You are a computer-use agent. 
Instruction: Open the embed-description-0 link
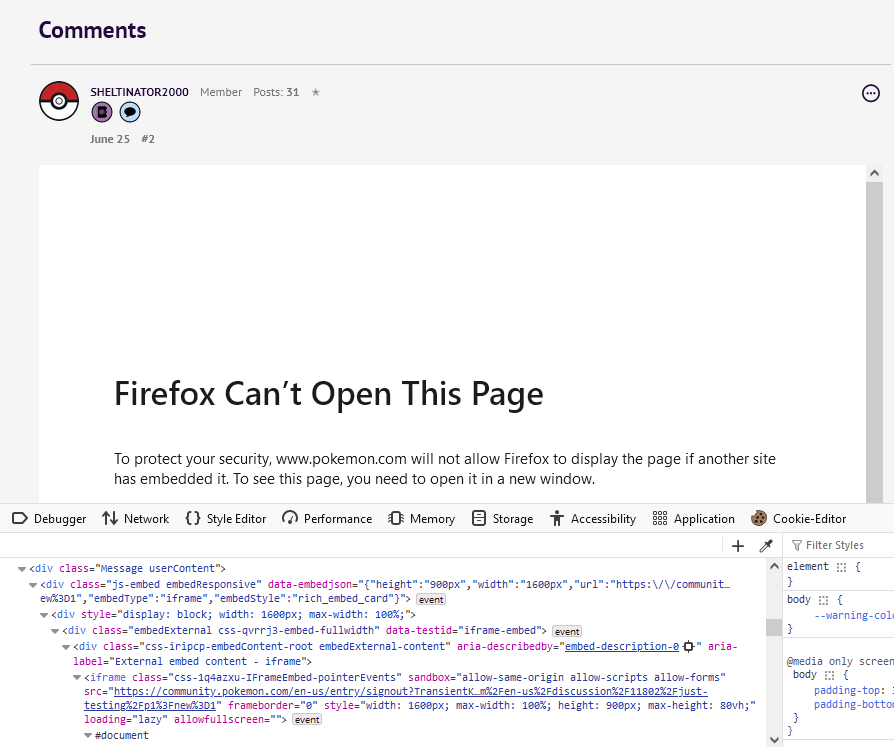[622, 646]
